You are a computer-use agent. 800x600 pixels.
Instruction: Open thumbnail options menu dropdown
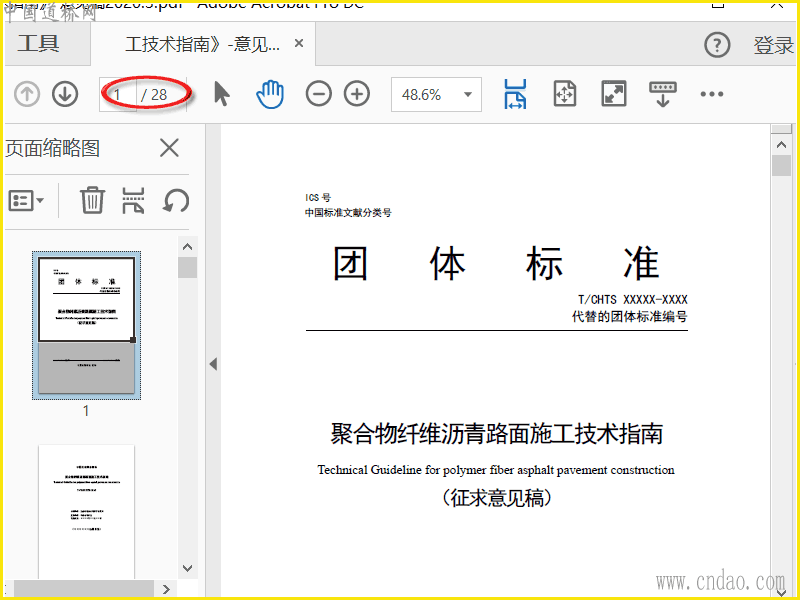26,201
